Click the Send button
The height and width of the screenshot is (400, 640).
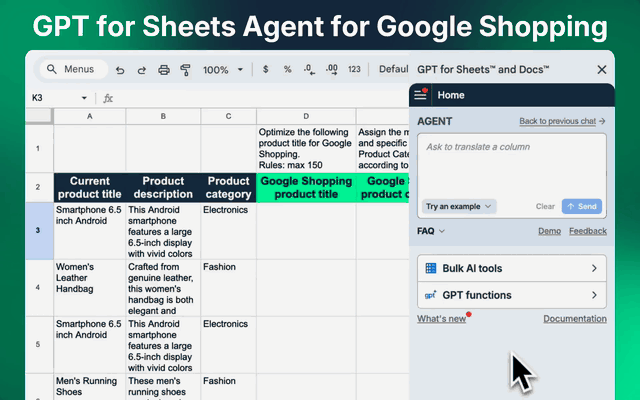click(x=582, y=207)
